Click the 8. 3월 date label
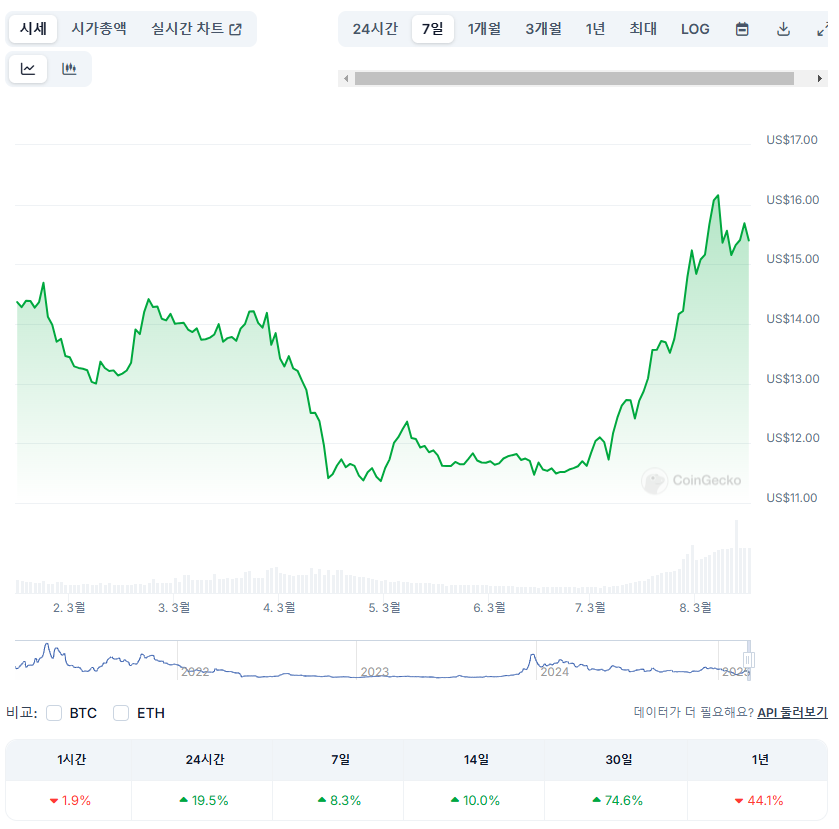Image resolution: width=839 pixels, height=829 pixels. 695,607
